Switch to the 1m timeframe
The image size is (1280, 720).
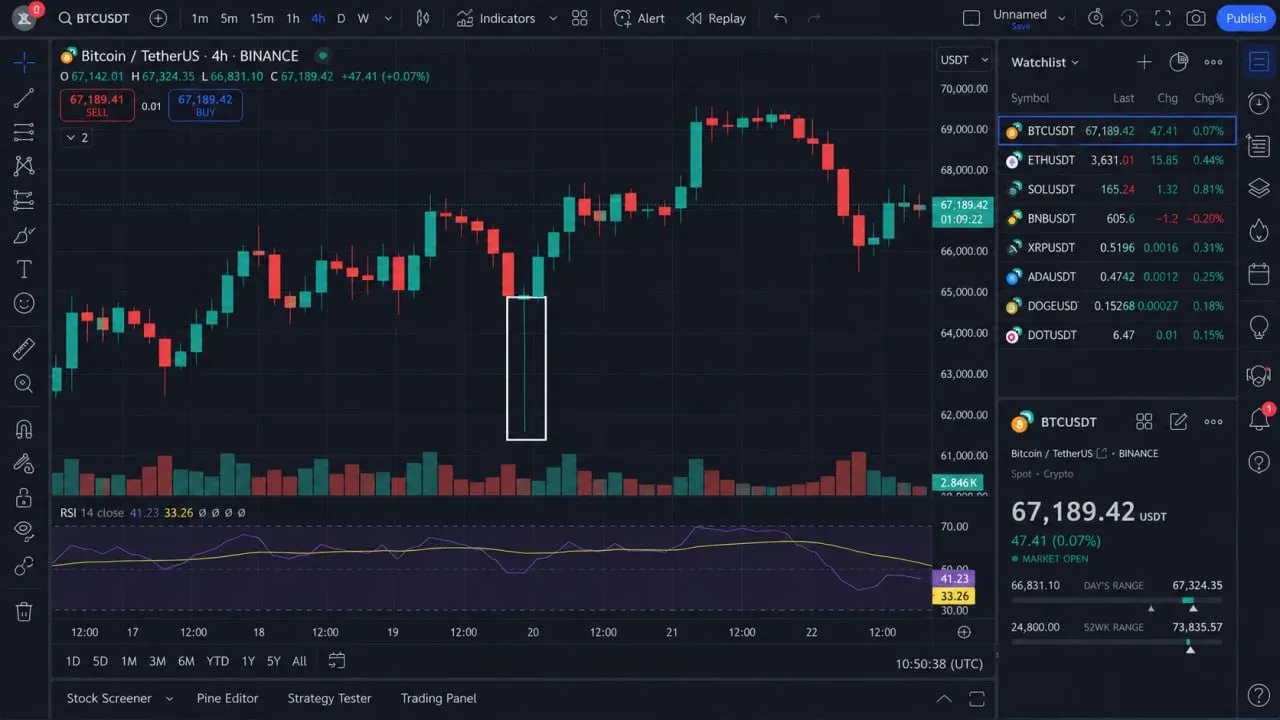tap(200, 18)
